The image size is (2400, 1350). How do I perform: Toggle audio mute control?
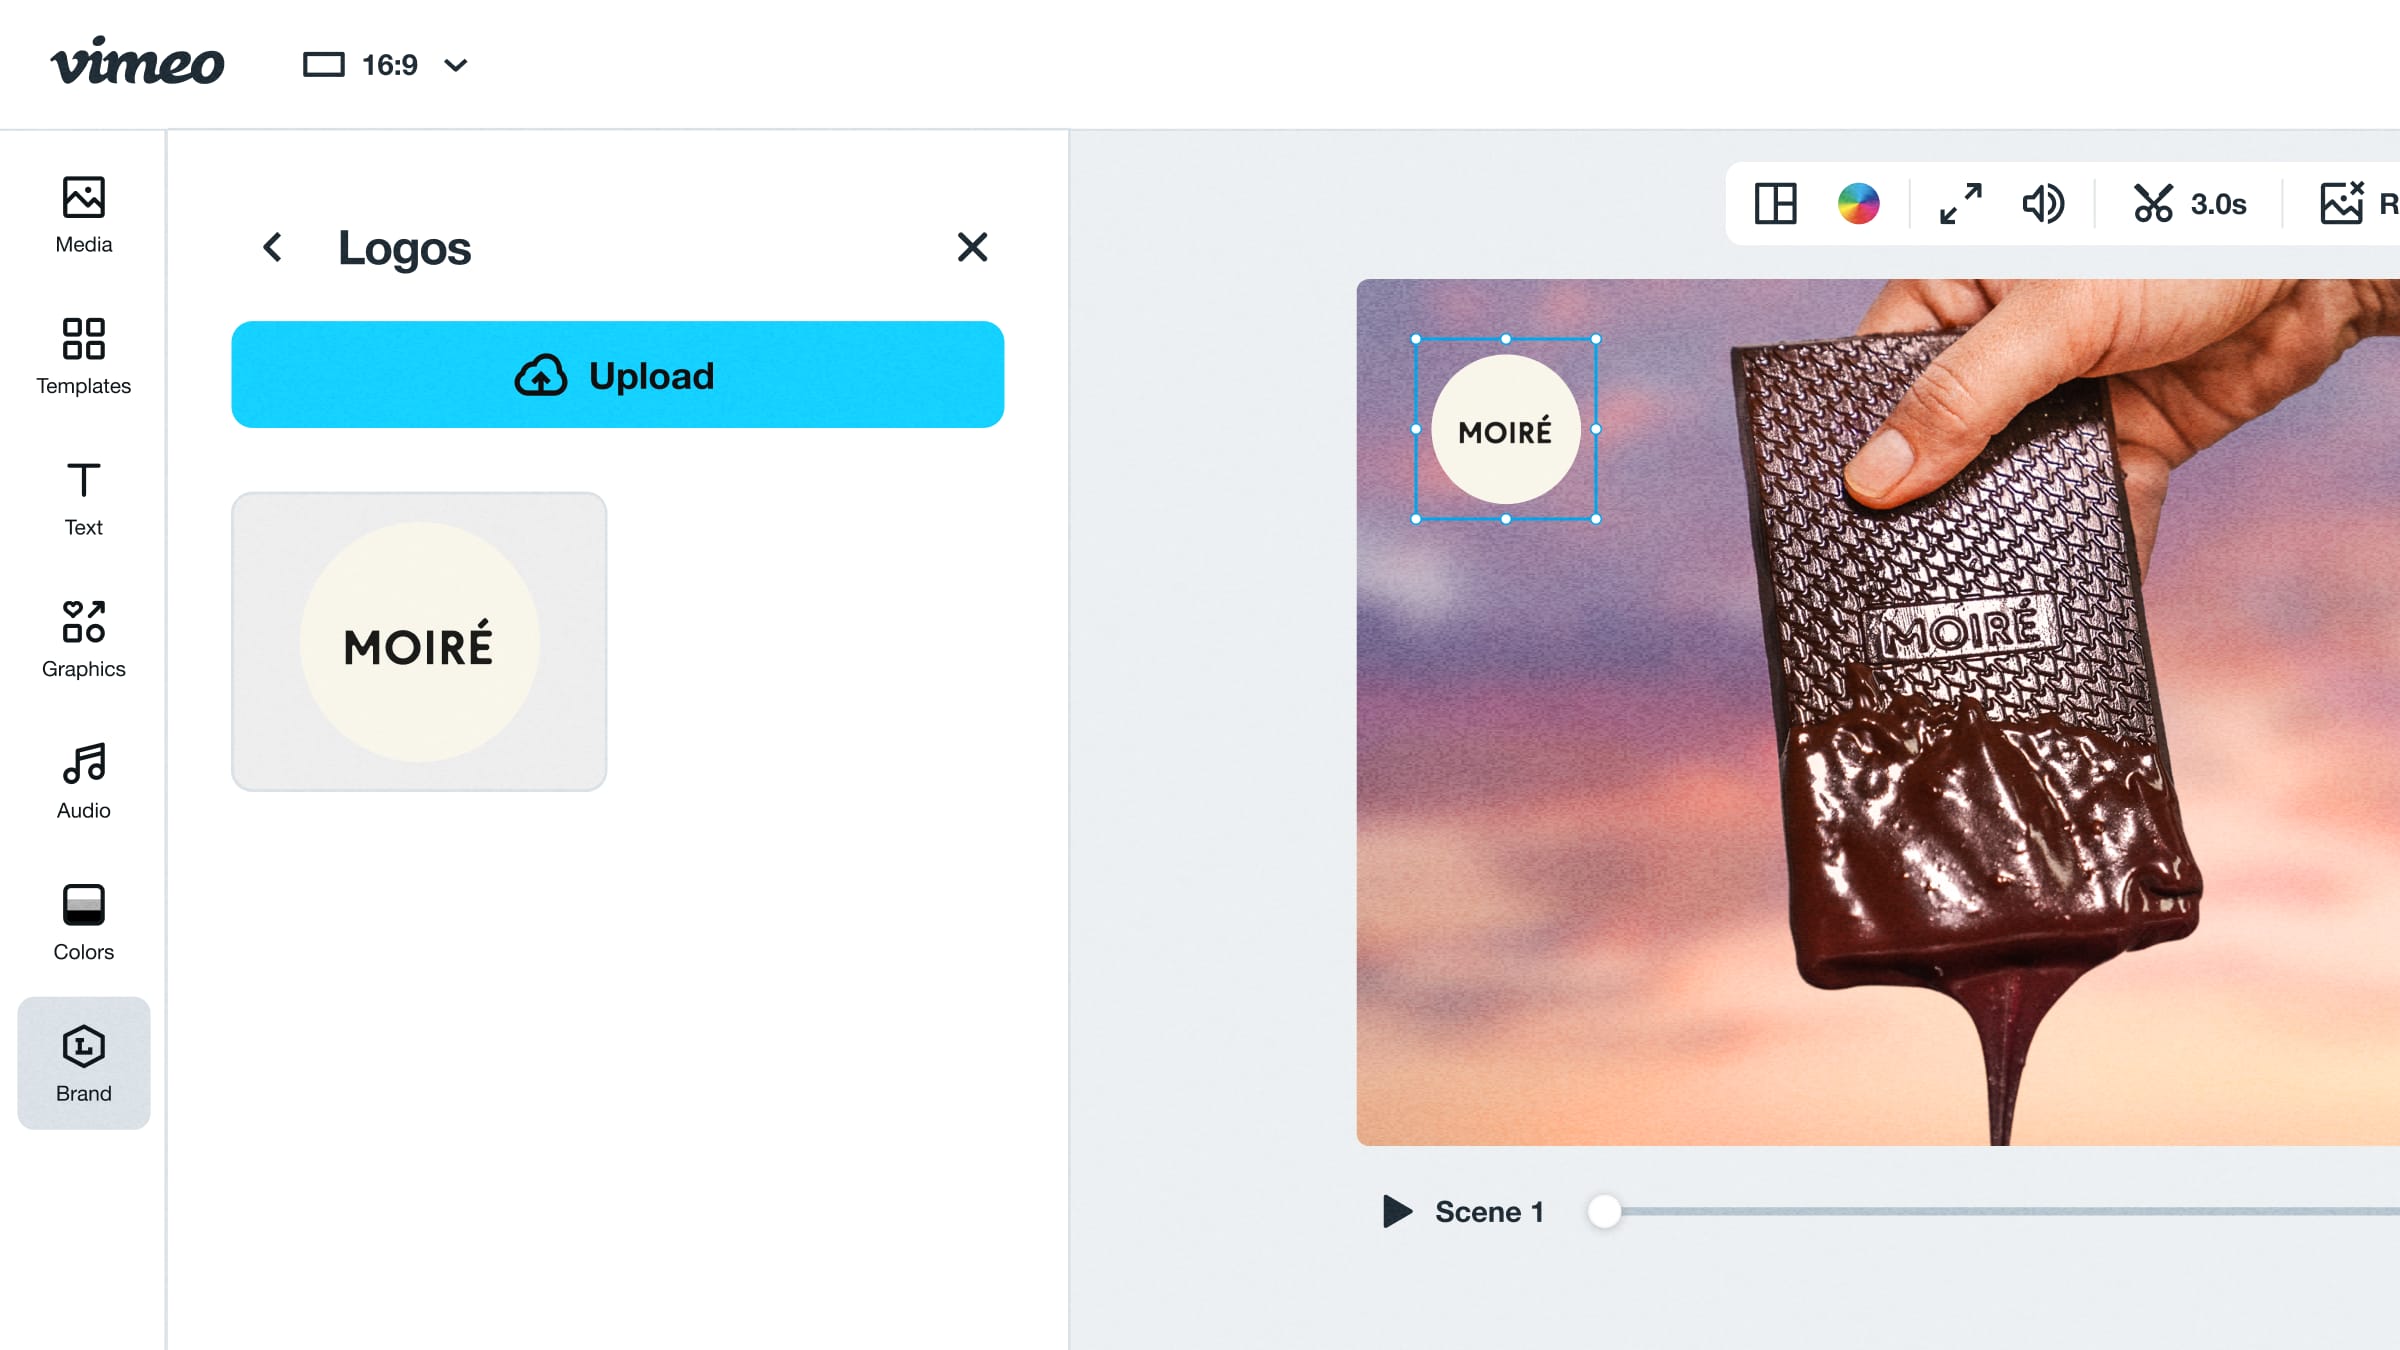click(2046, 203)
